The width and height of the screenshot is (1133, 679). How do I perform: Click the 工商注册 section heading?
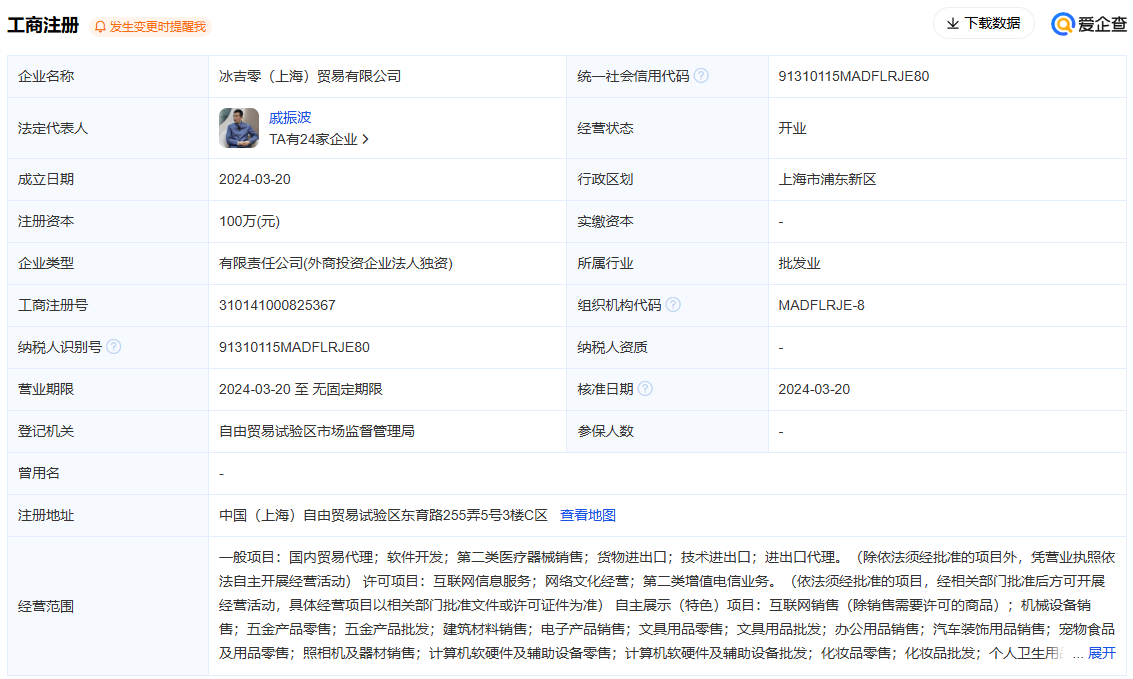pyautogui.click(x=43, y=26)
